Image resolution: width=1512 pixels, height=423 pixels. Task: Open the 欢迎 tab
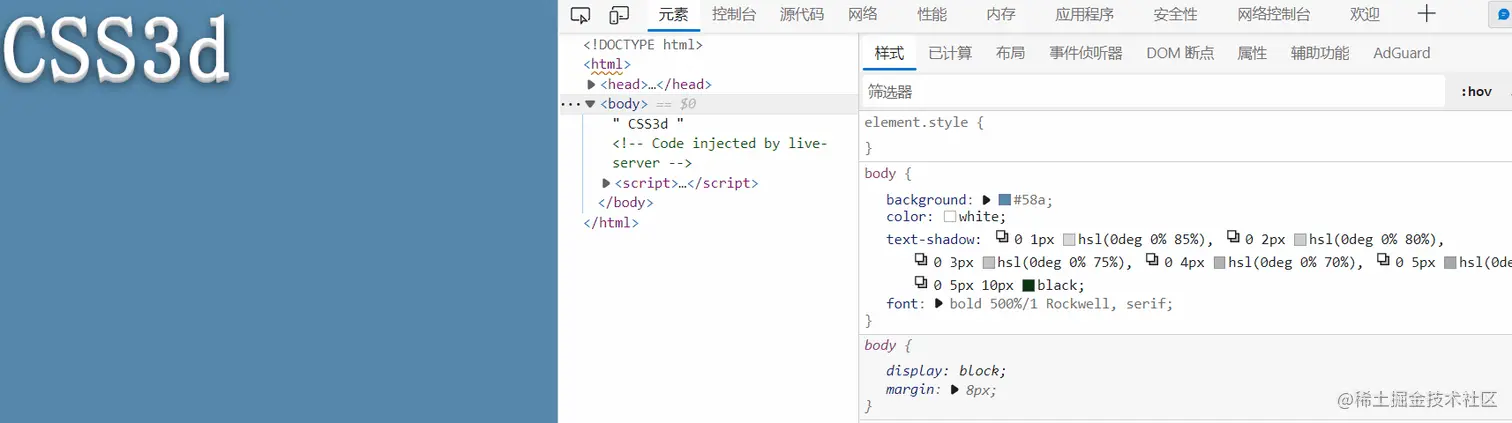pos(1365,14)
